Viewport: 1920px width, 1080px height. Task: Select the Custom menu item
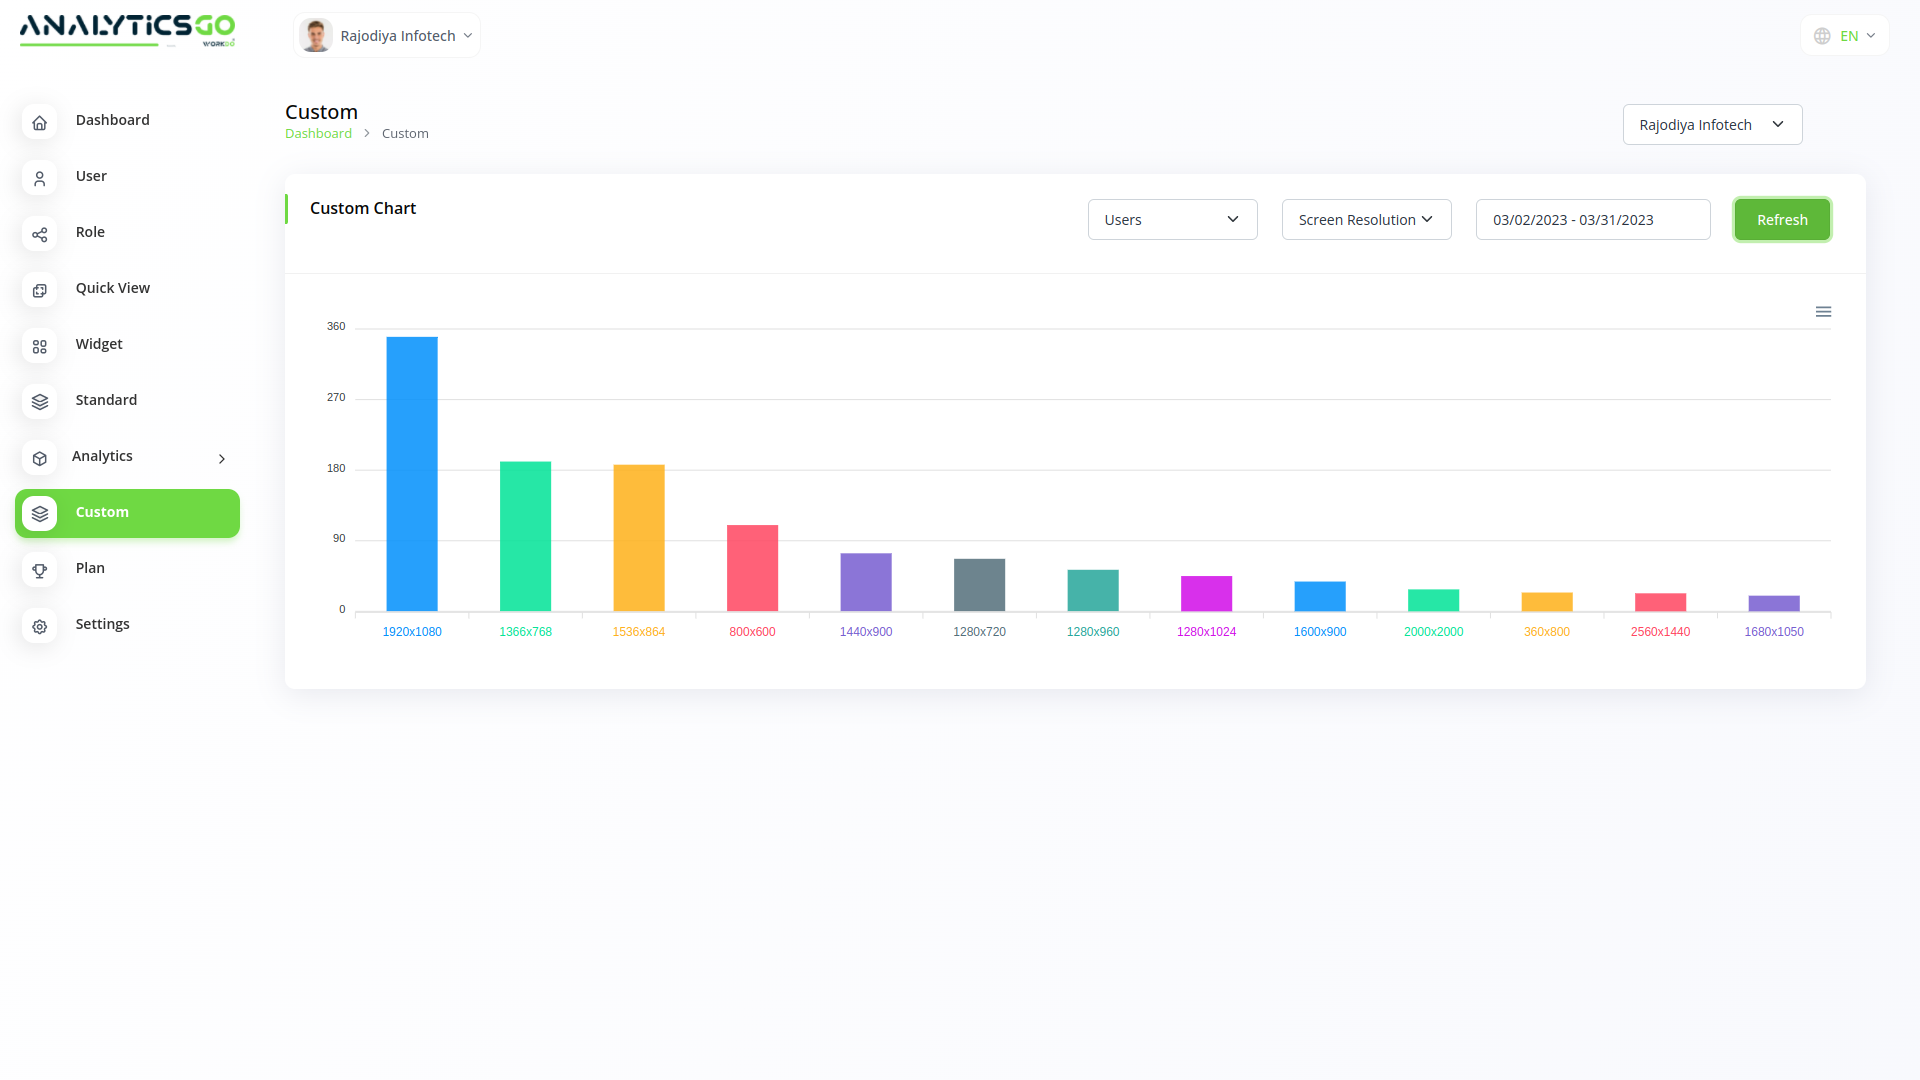[127, 513]
